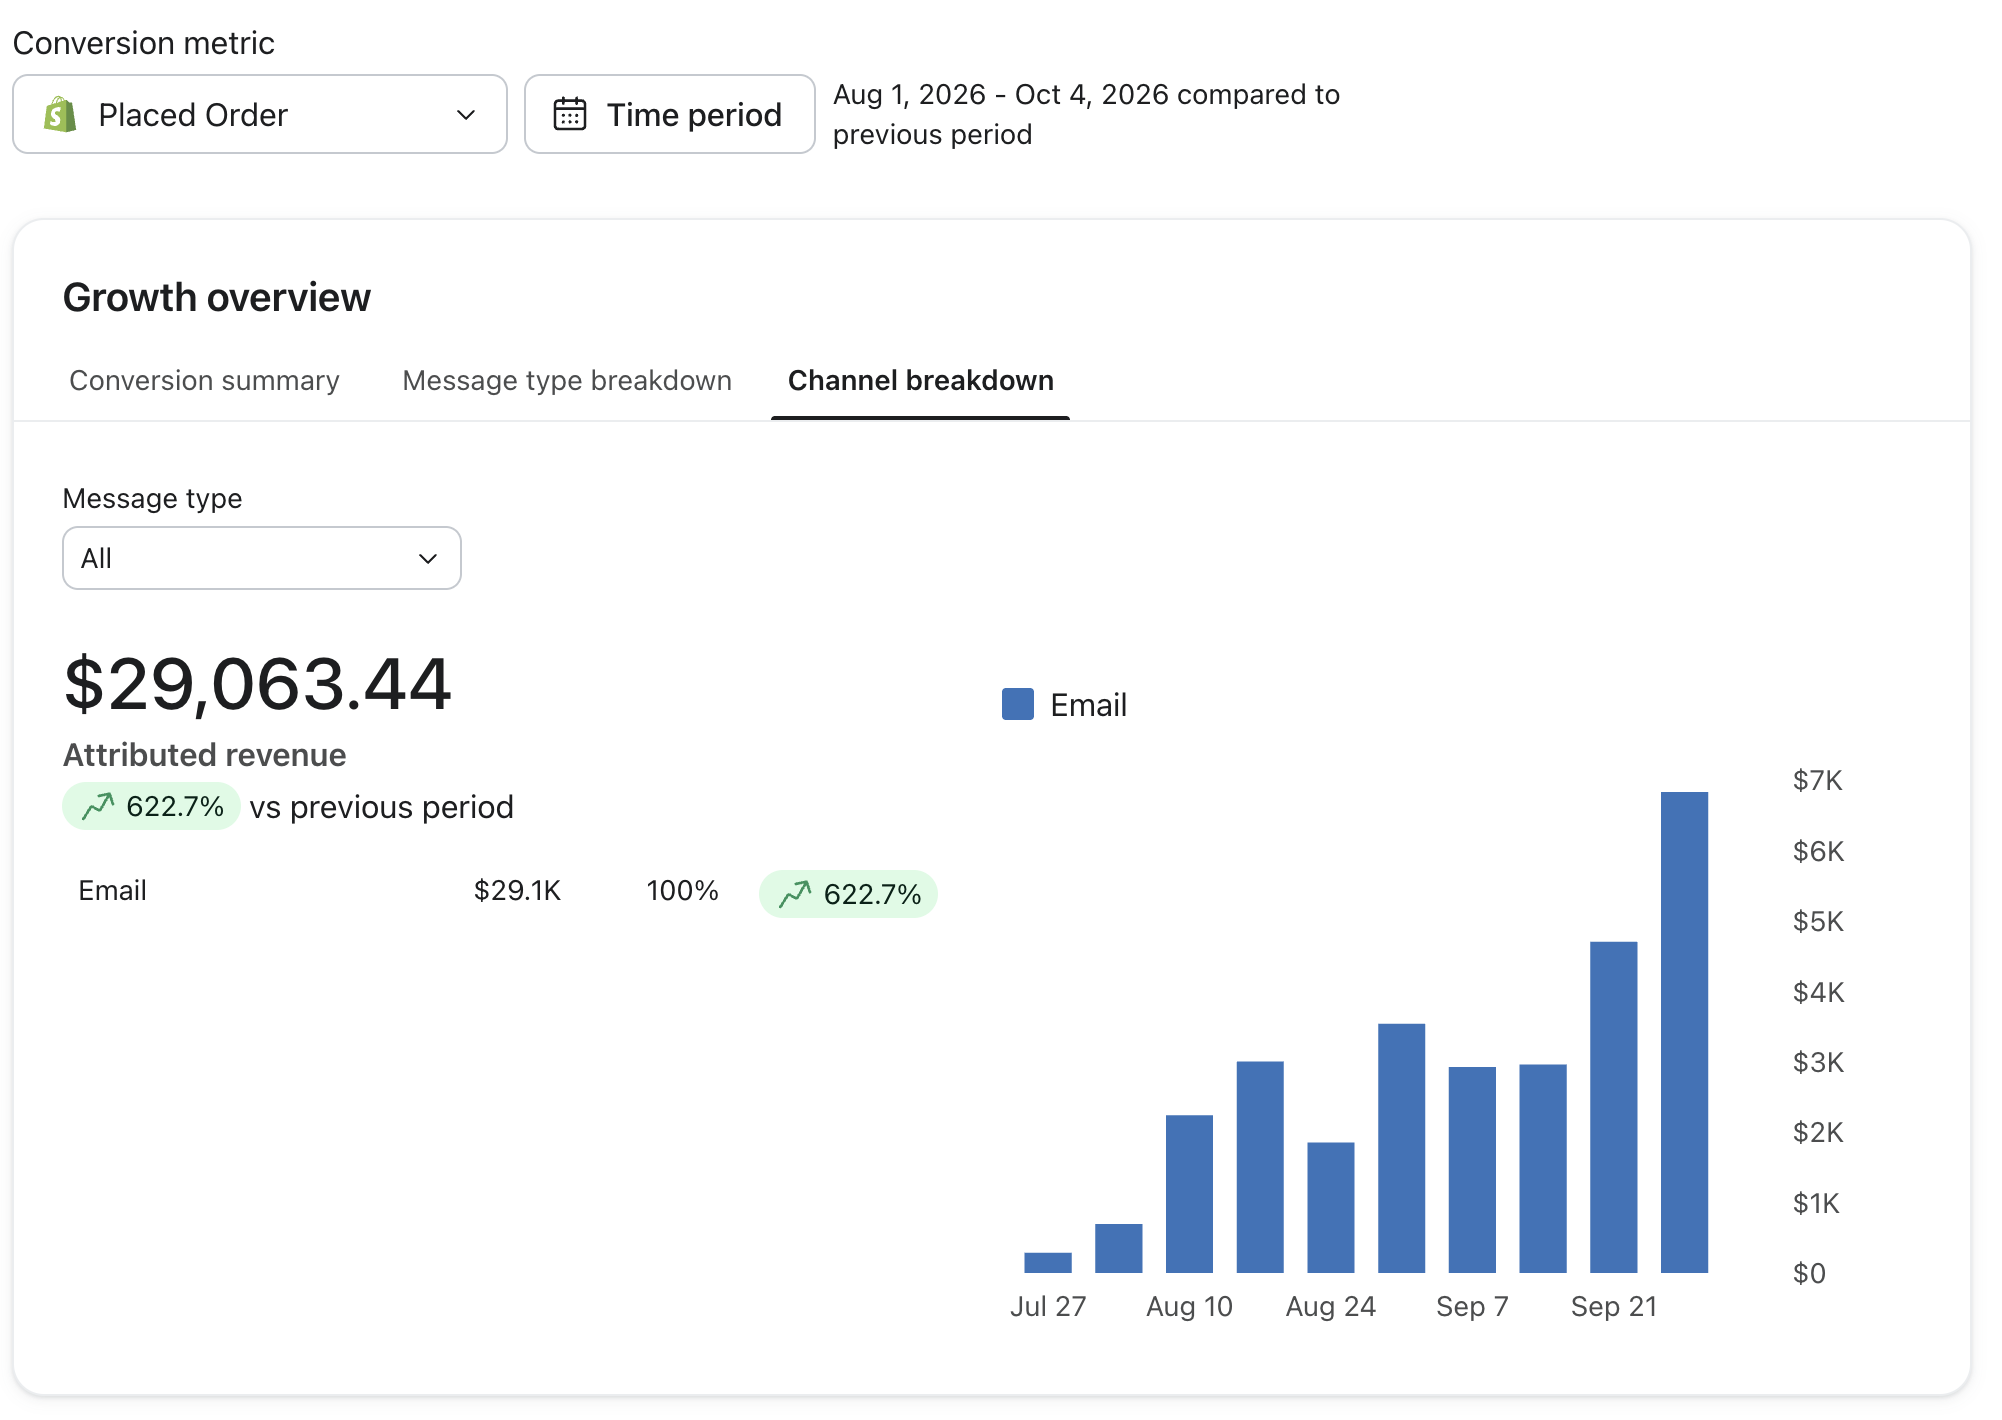The height and width of the screenshot is (1420, 2002).
Task: Click the 622.7% badge under Attributed revenue
Action: [151, 806]
